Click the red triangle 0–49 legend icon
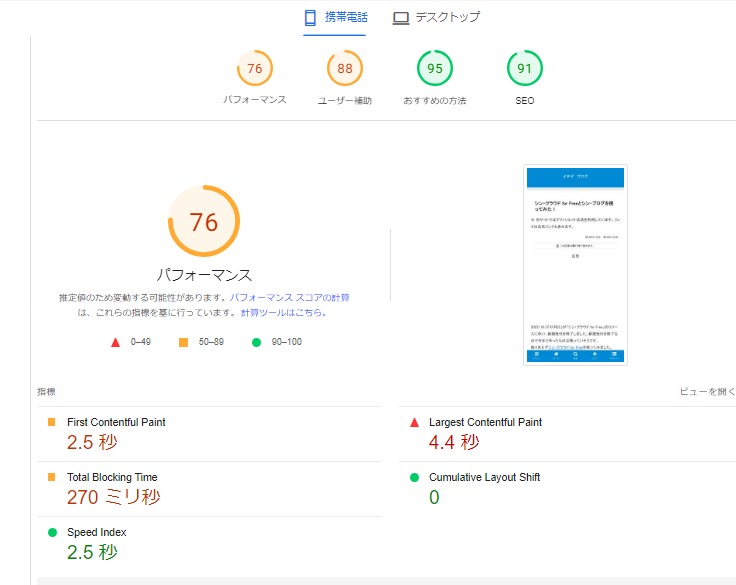The image size is (736, 585). [115, 342]
